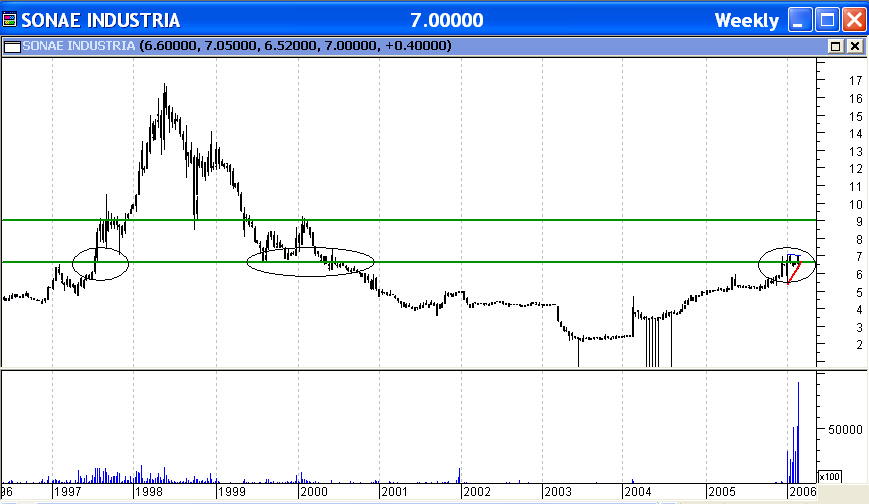This screenshot has width=869, height=504.
Task: Click the 10 price scale label
Action: coord(855,205)
